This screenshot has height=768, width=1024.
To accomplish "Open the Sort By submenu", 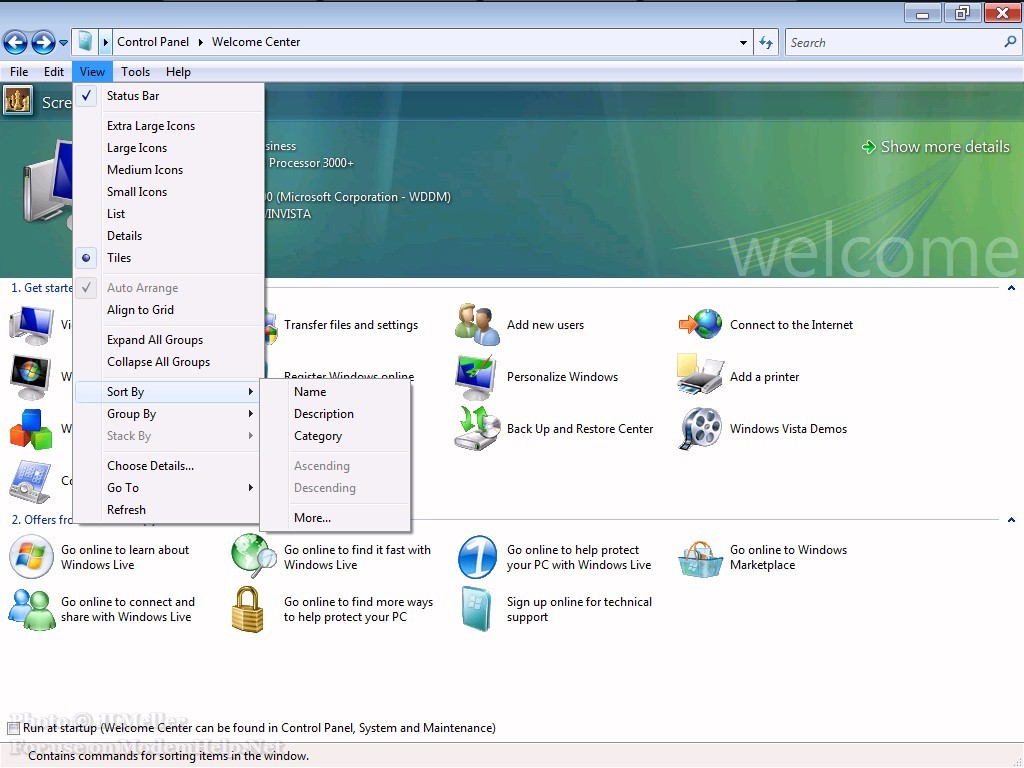I will (168, 392).
